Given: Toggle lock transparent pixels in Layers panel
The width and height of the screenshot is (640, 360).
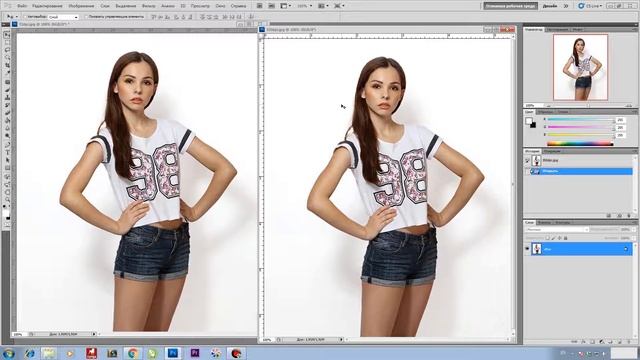Looking at the screenshot, I should point(548,238).
